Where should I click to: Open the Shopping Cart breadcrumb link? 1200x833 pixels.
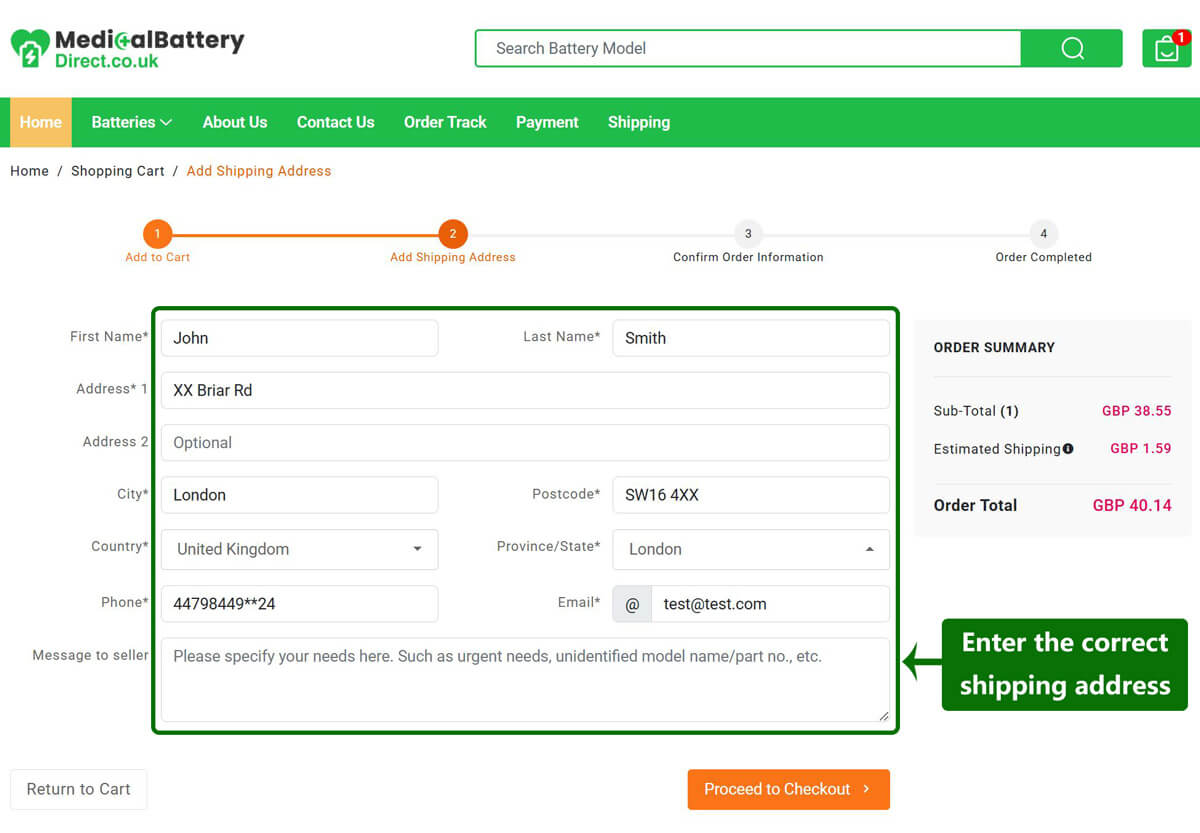coord(117,171)
